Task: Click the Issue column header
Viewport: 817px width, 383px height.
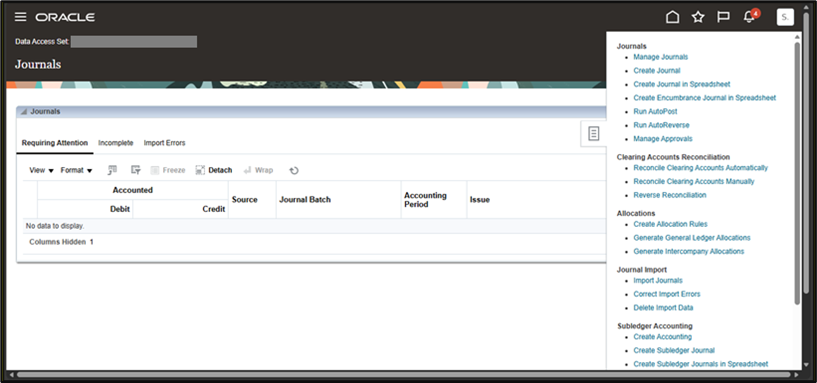Action: (x=536, y=200)
